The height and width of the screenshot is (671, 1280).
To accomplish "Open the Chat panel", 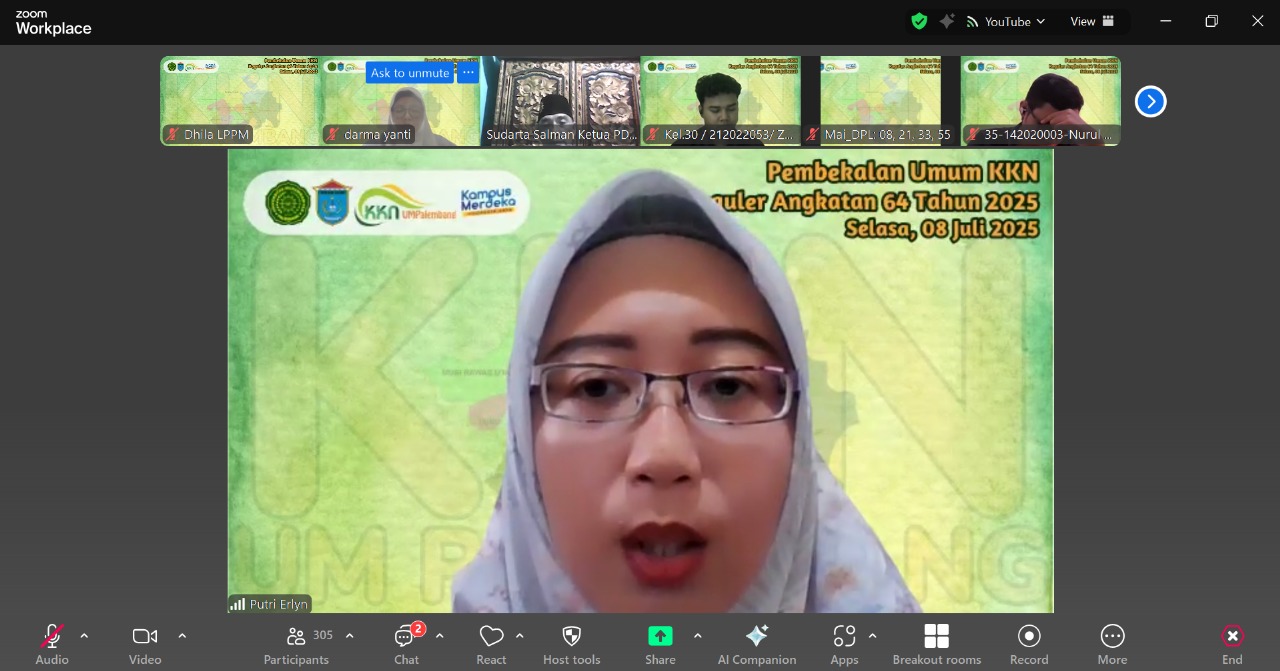I will (406, 643).
